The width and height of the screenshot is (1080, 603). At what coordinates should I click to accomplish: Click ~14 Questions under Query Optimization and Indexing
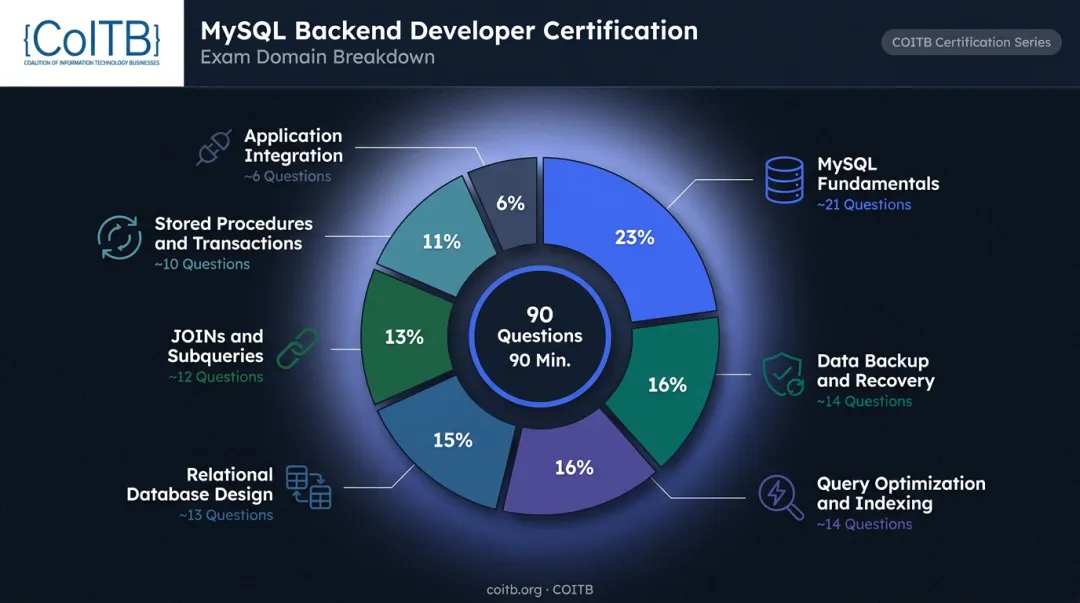click(x=865, y=524)
